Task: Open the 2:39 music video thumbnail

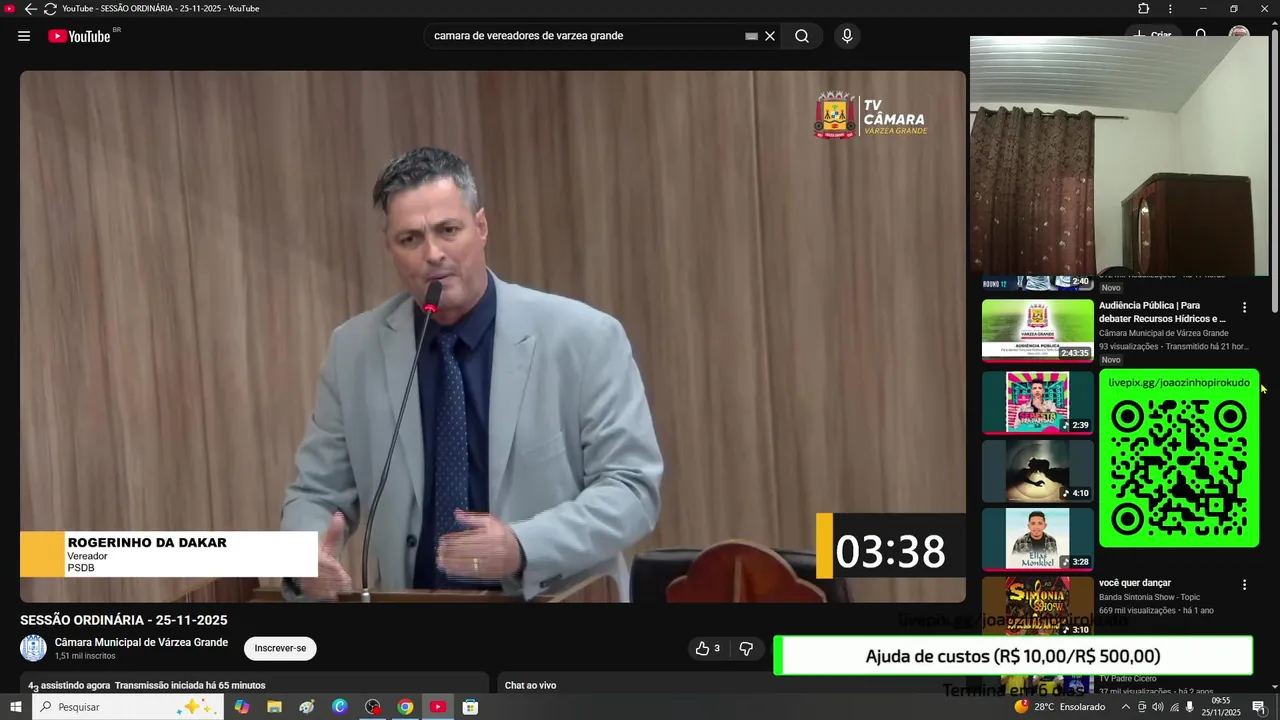Action: tap(1038, 403)
